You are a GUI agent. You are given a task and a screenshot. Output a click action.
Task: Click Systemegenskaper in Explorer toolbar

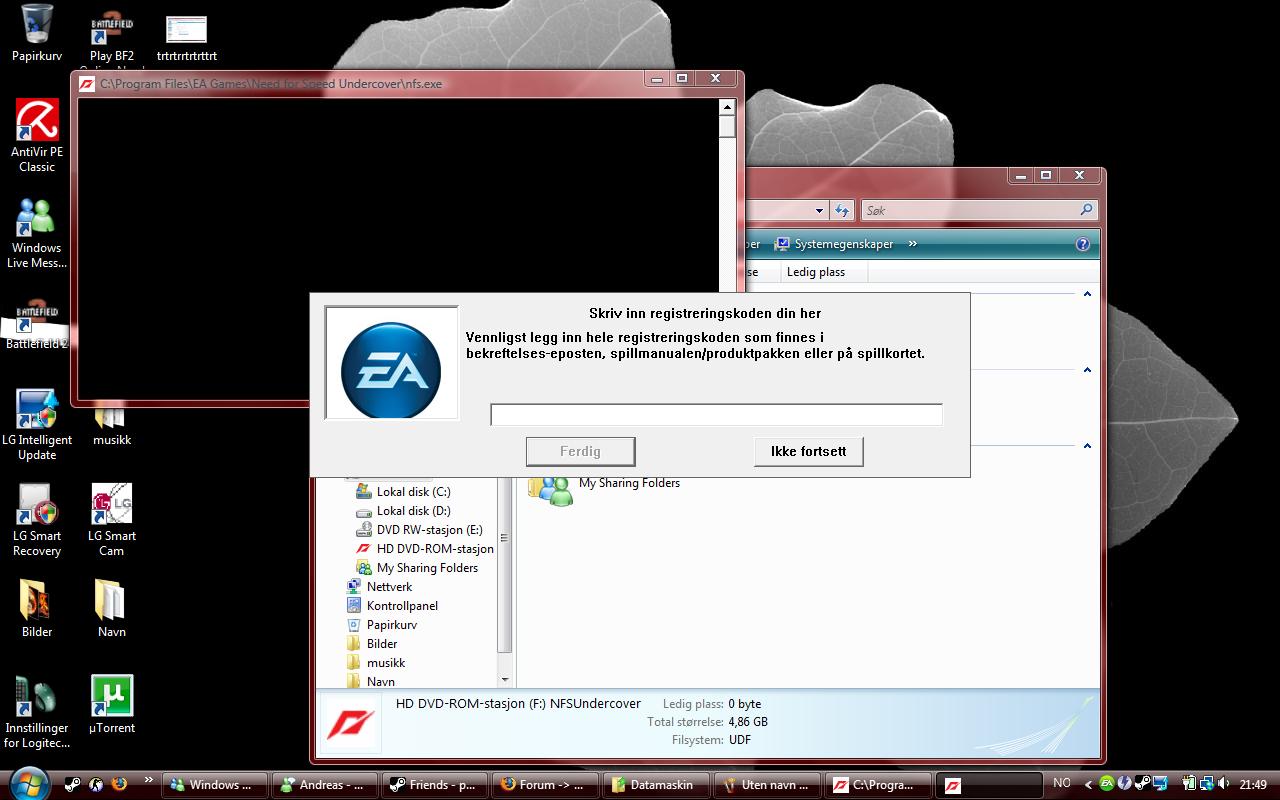(x=834, y=244)
